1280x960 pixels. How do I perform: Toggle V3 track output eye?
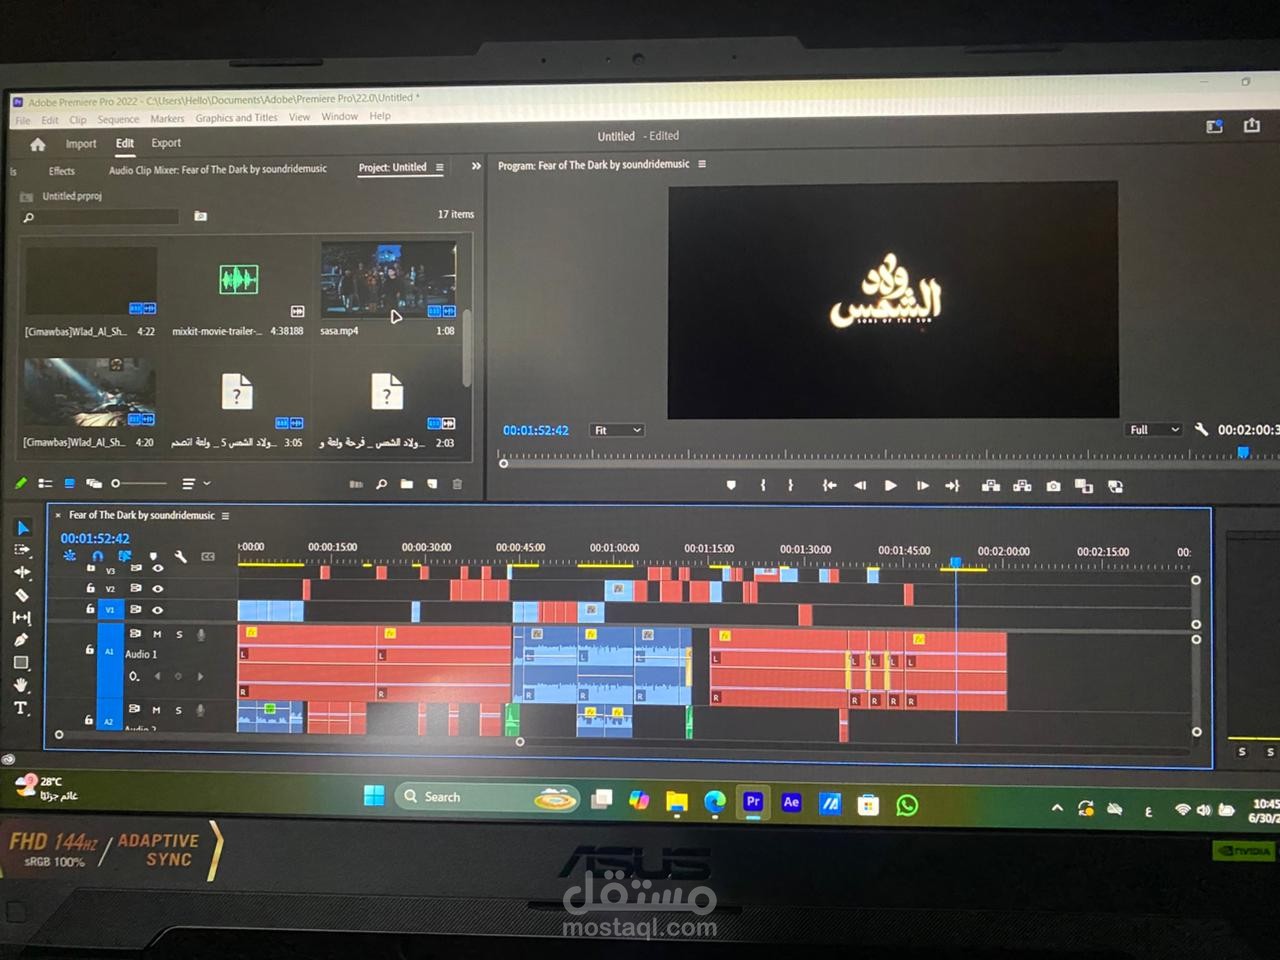[x=157, y=569]
